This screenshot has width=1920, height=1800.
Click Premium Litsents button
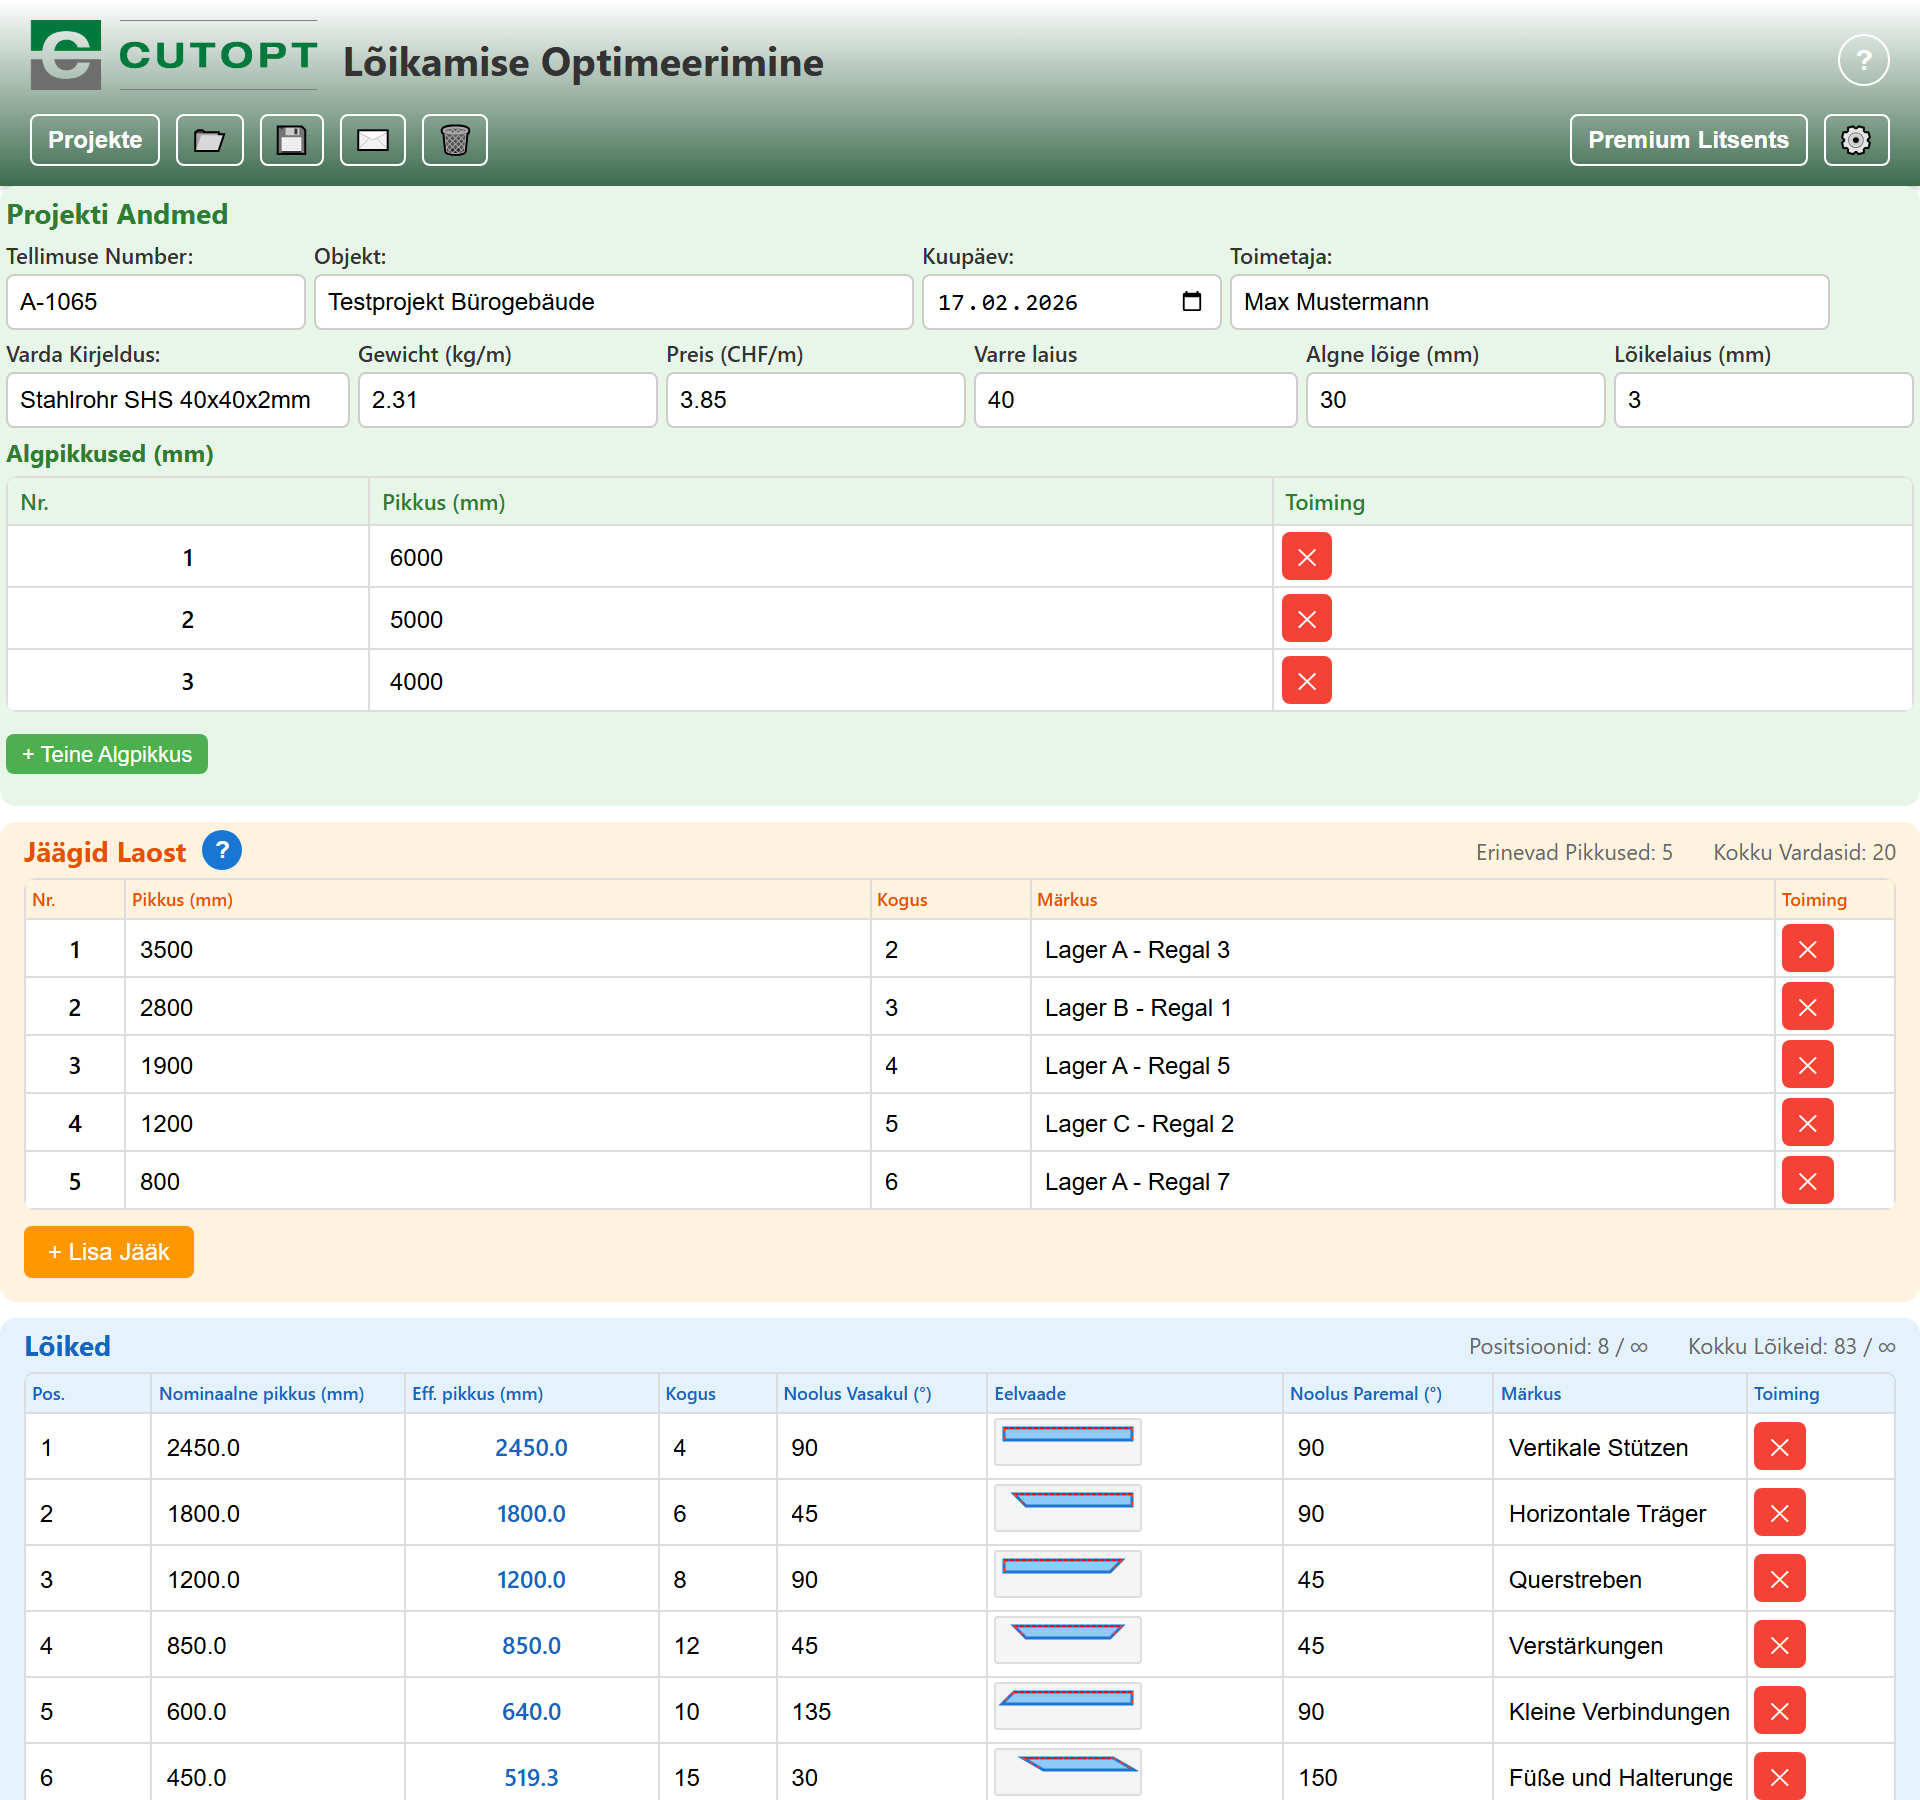pyautogui.click(x=1688, y=140)
